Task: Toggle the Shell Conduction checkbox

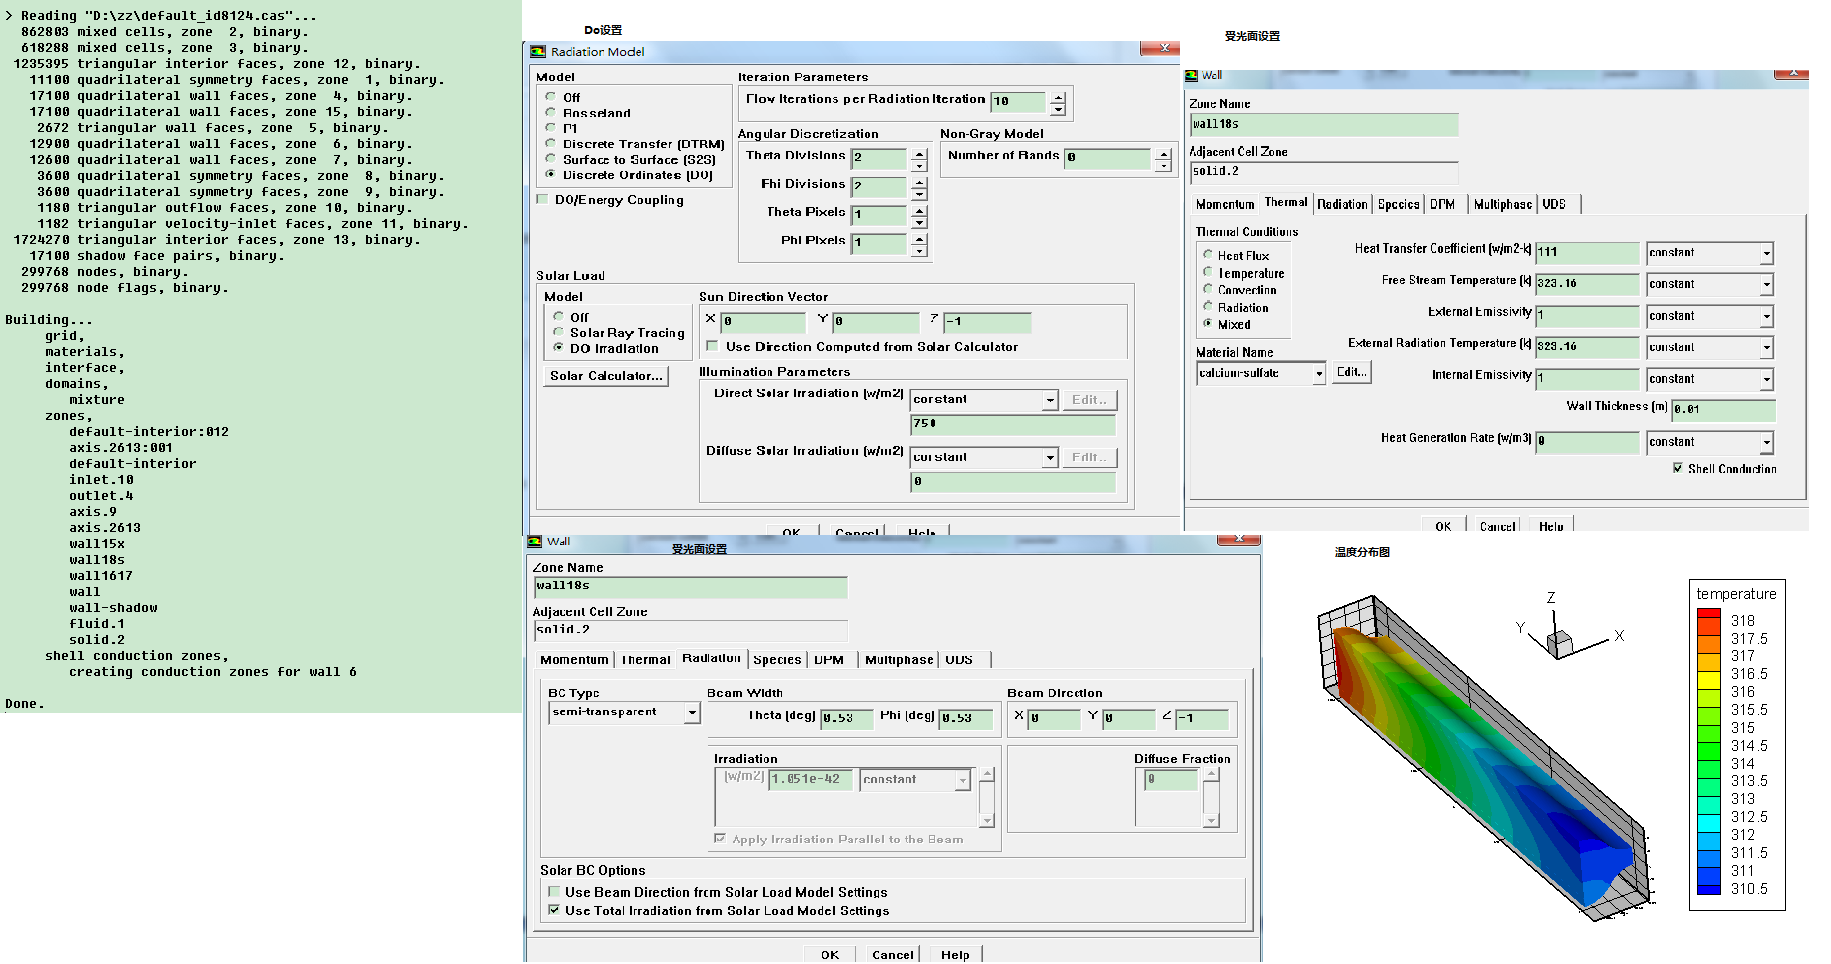Action: [x=1677, y=468]
